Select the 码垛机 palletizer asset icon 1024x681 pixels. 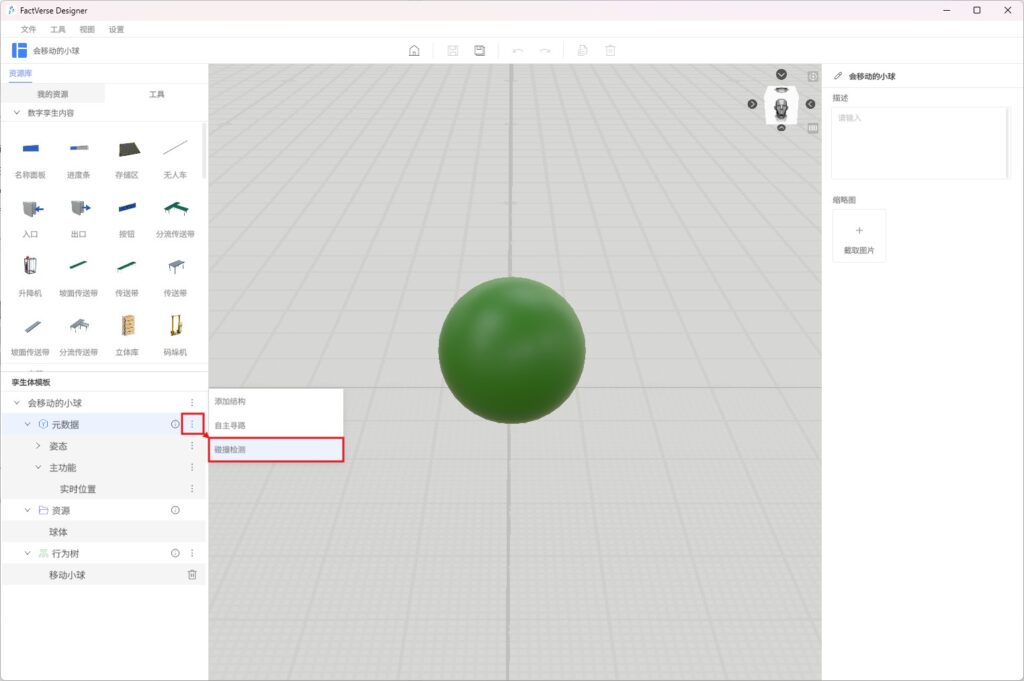[x=178, y=326]
